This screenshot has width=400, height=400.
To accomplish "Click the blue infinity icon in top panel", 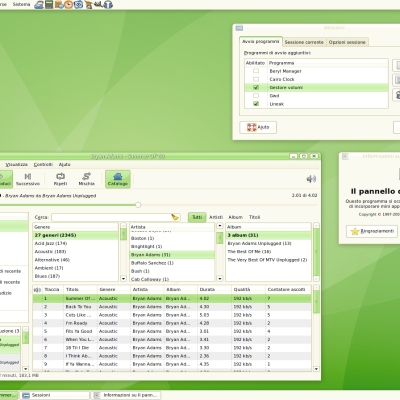I will click(78, 5).
